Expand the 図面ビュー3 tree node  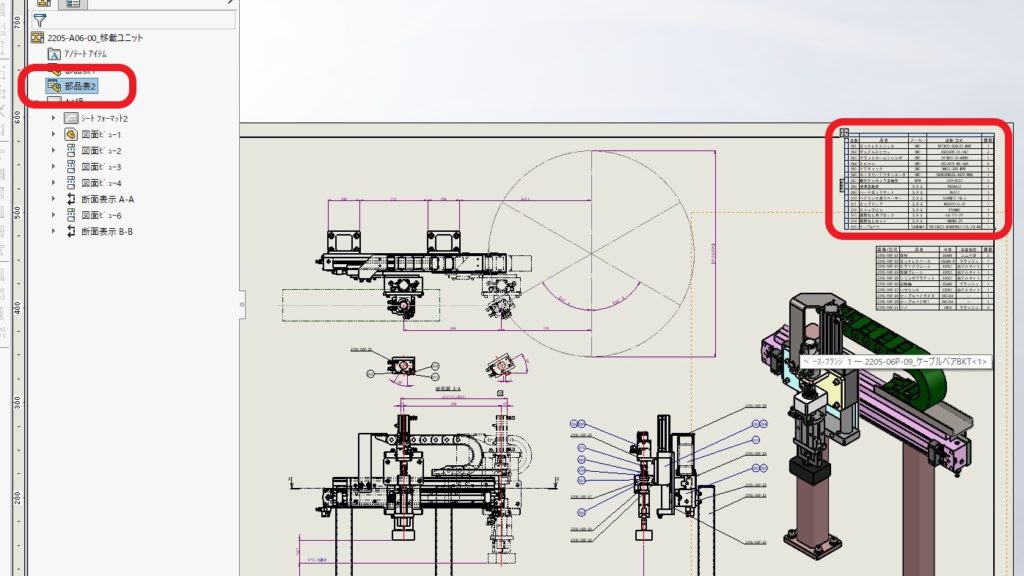[53, 167]
